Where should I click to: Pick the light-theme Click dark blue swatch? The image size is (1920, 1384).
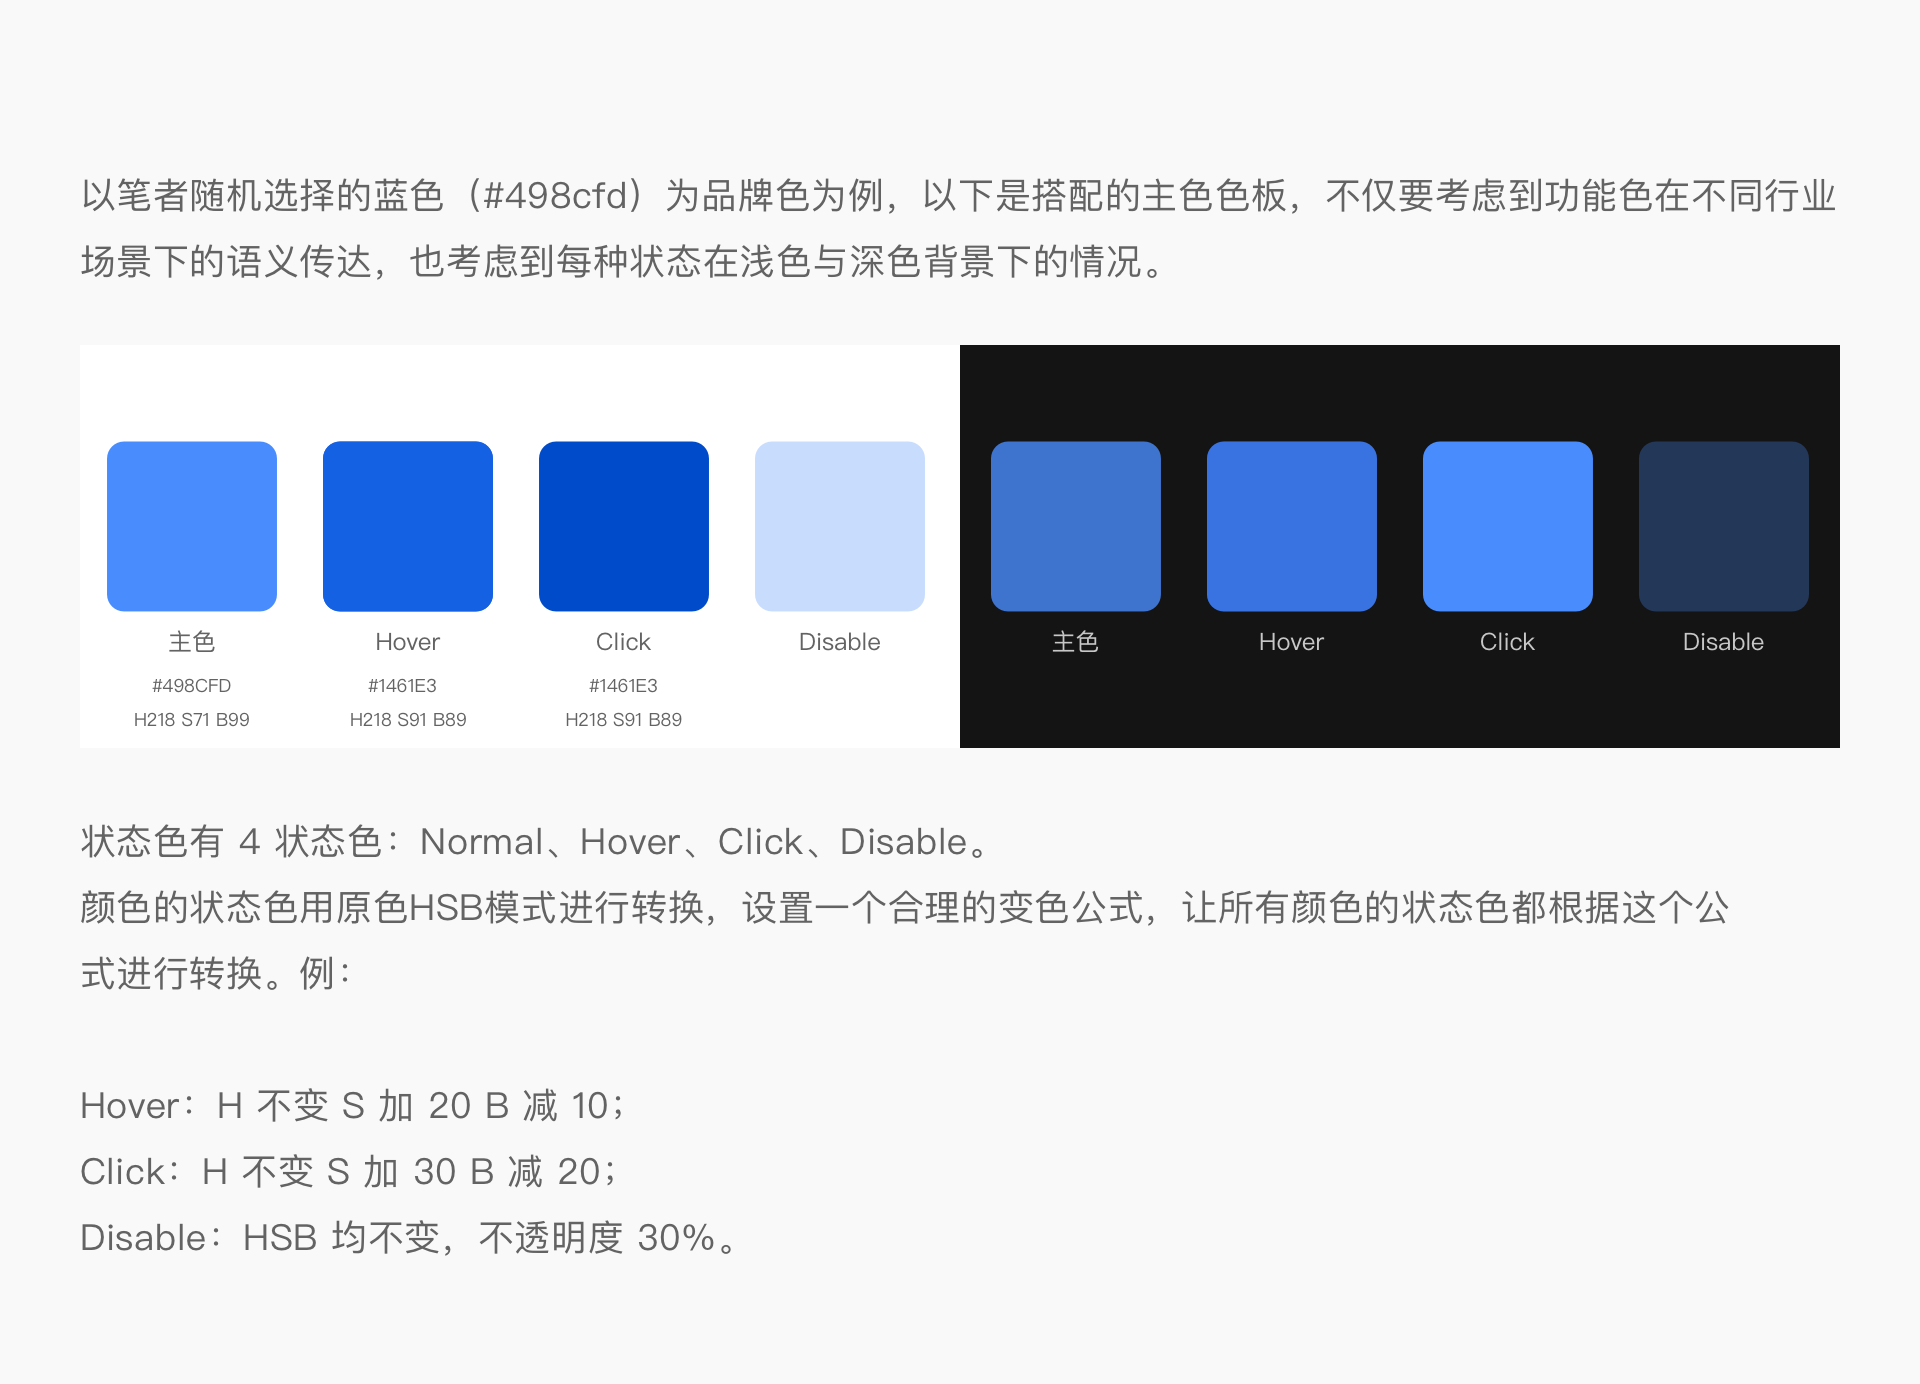624,526
